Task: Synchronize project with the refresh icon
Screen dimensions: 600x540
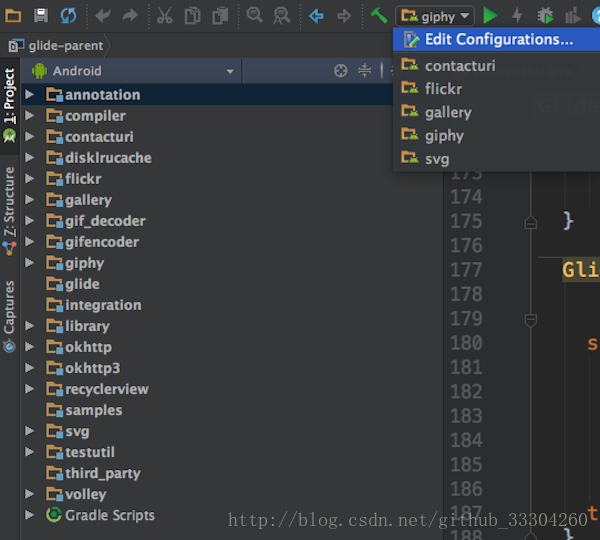Action: click(68, 16)
